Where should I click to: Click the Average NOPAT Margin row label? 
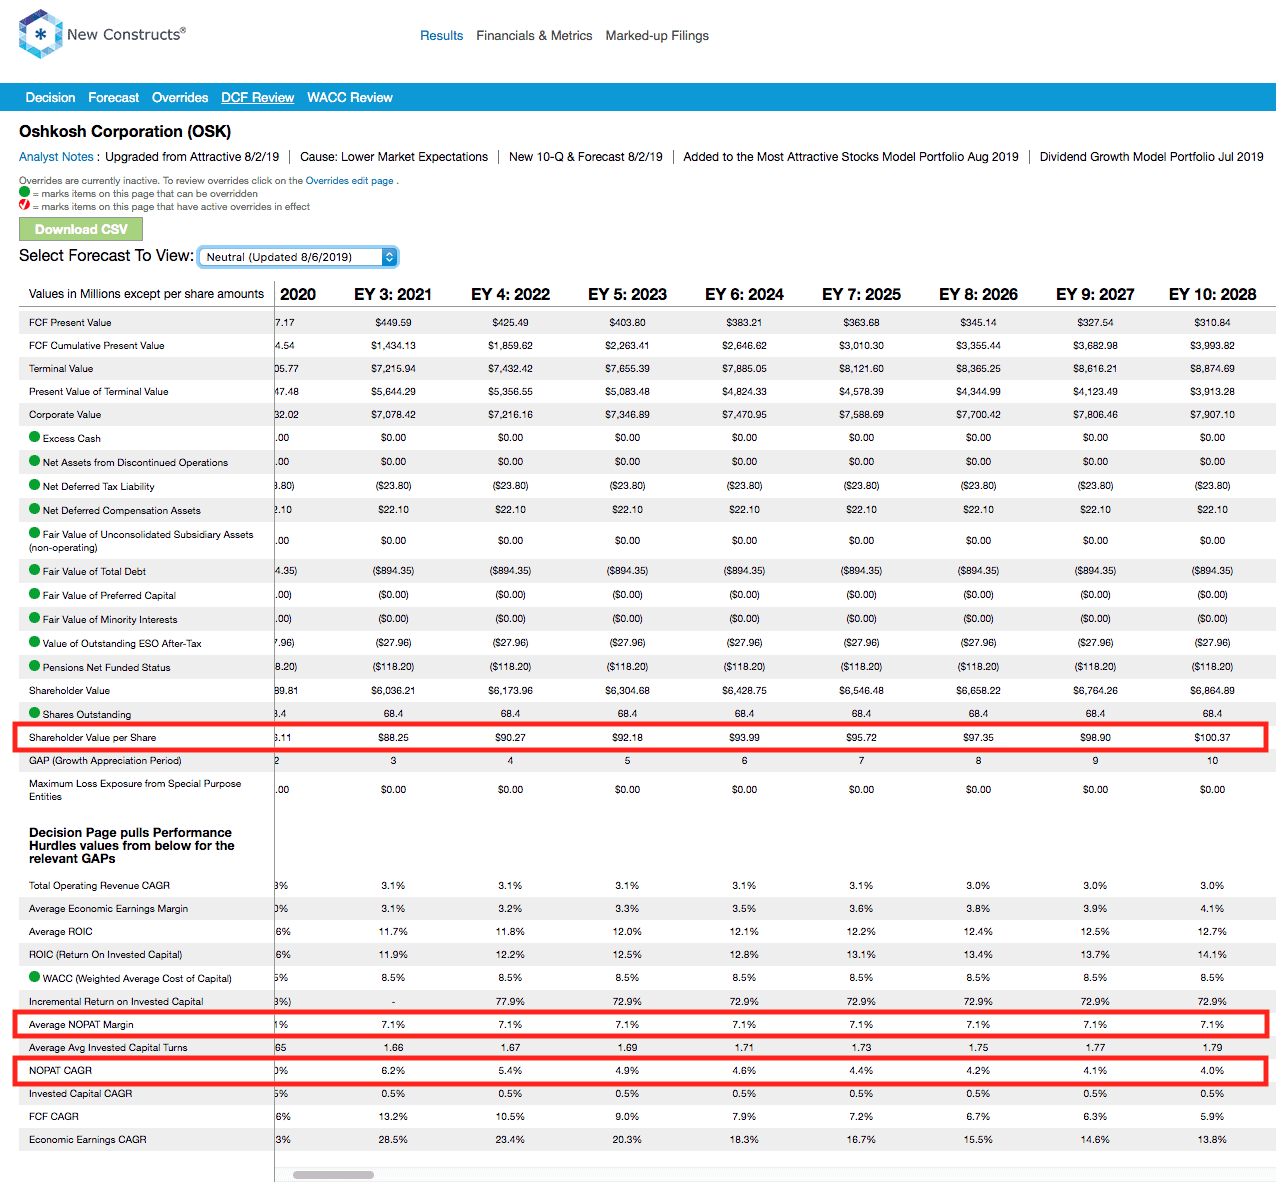pos(81,1024)
